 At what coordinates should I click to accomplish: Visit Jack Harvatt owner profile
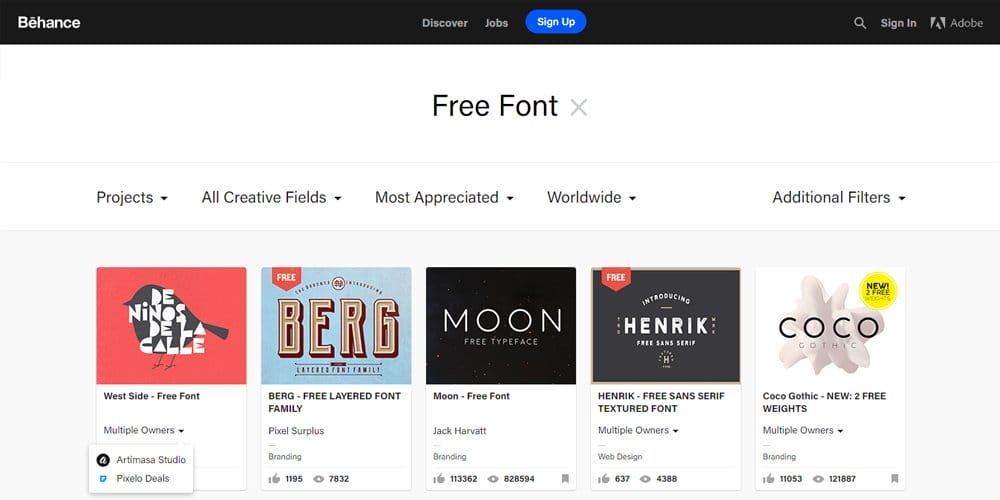pos(459,431)
